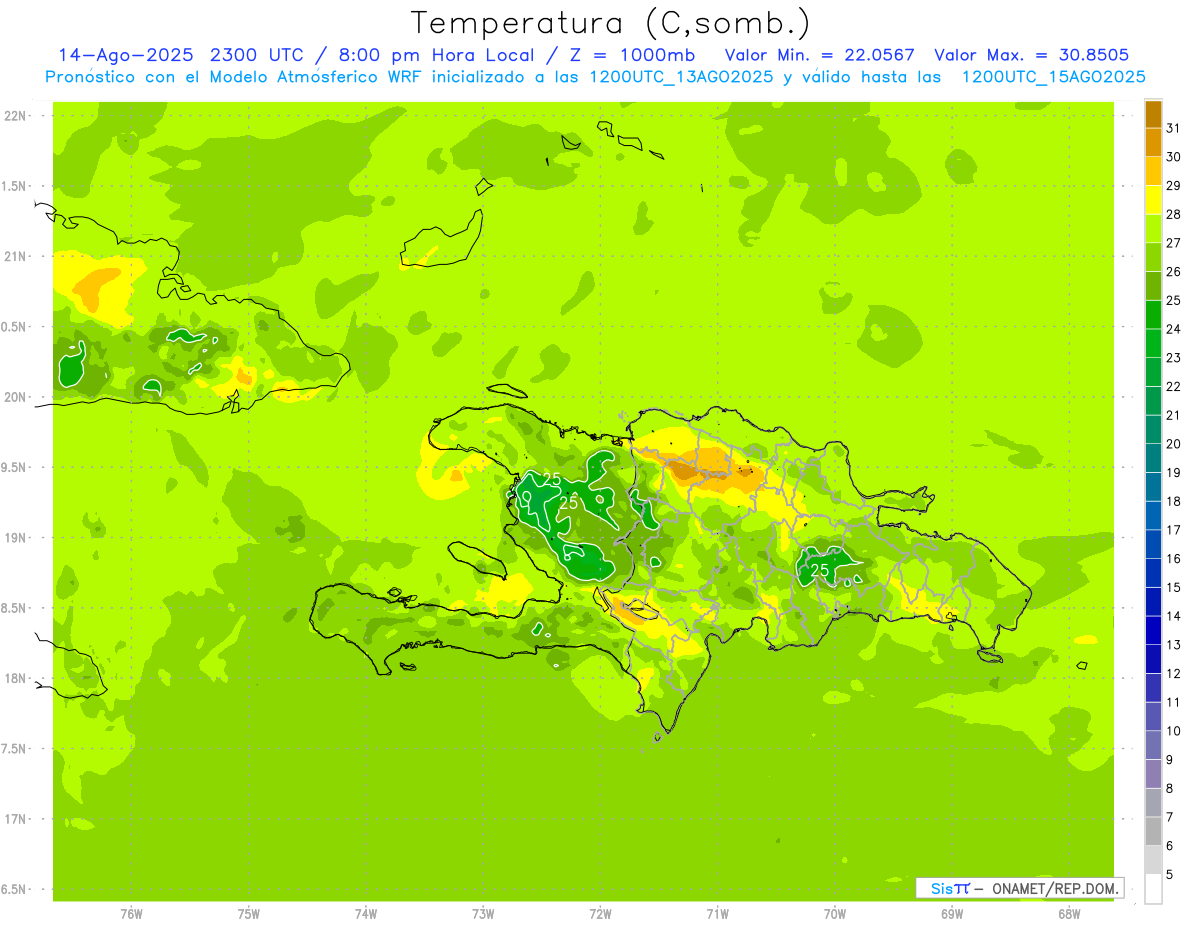
Task: Pick the blue segment between 15 and 16
Action: point(1153,573)
